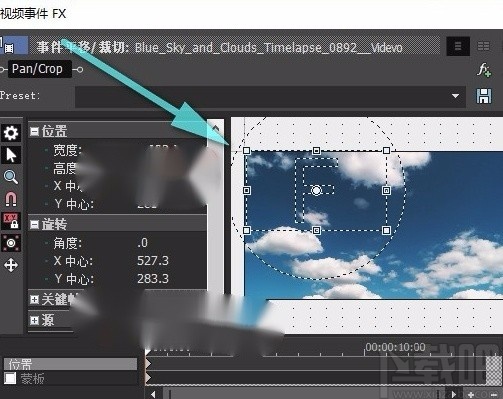Toggle the snapping magnet icon
Image resolution: width=503 pixels, height=399 pixels.
11,199
